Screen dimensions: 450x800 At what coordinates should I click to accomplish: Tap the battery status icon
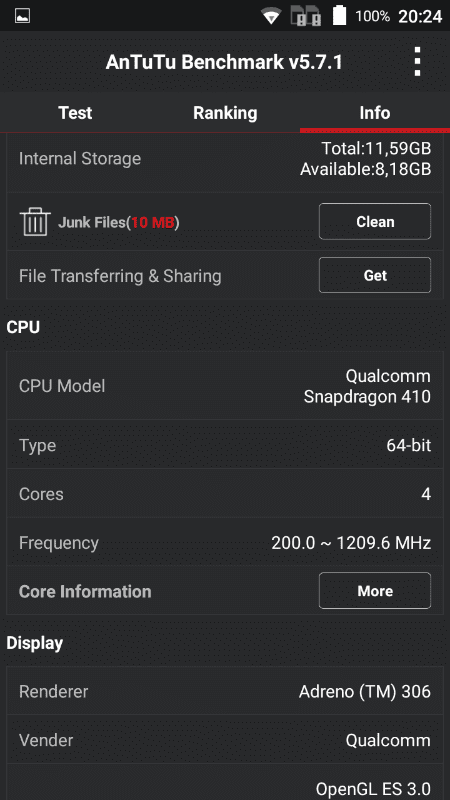click(339, 15)
